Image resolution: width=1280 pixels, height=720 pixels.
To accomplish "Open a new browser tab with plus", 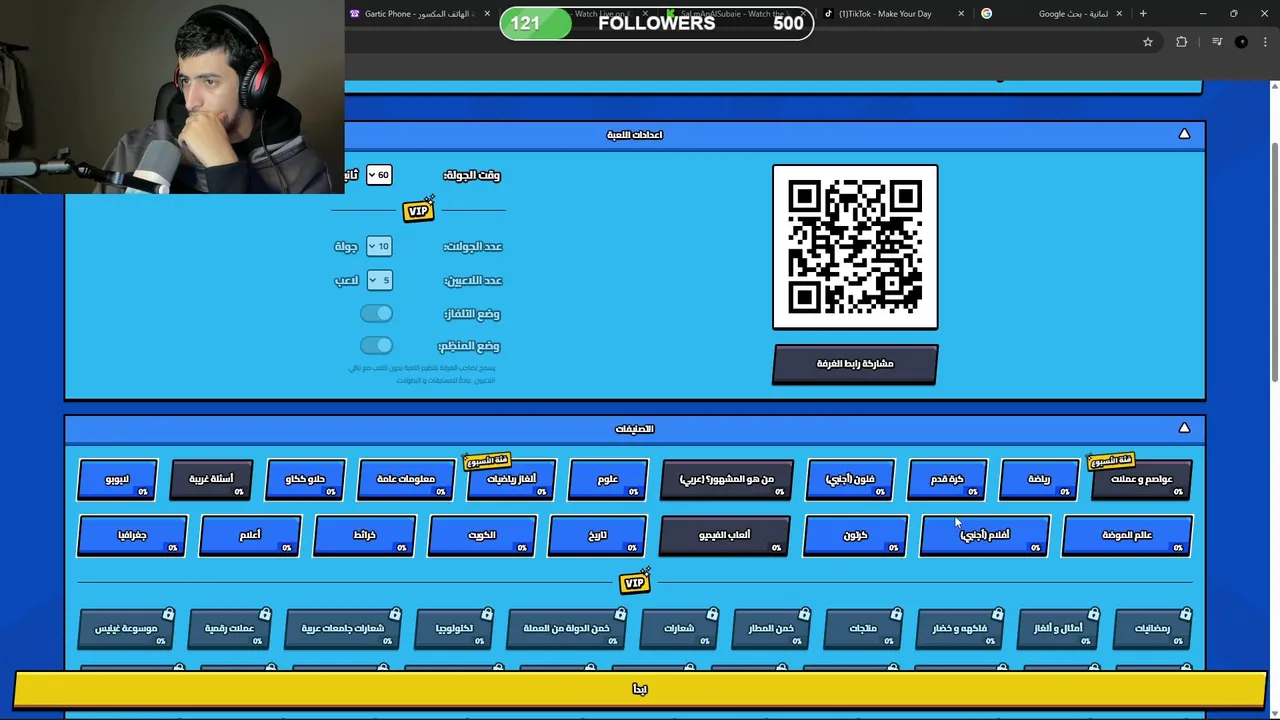I will coord(1143,14).
